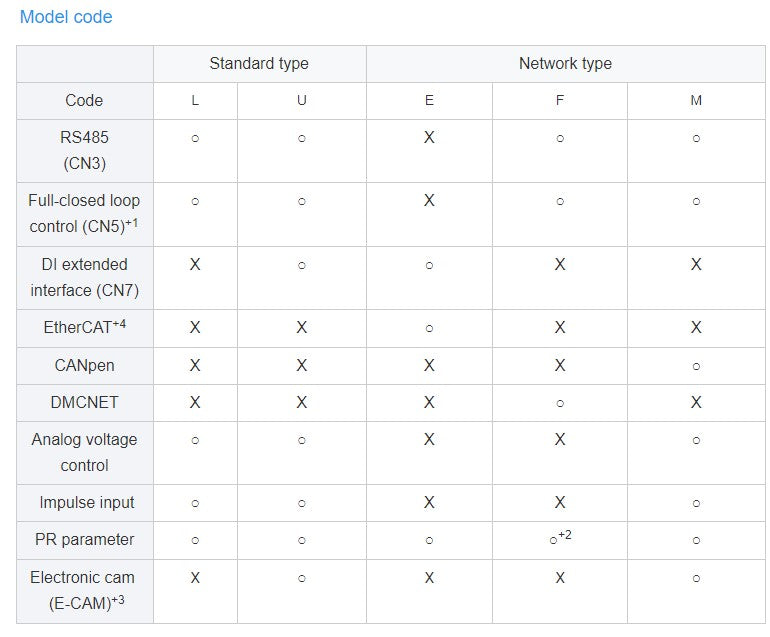Select the "RS485 (CN3)" row label
The width and height of the screenshot is (770, 637).
pos(84,150)
